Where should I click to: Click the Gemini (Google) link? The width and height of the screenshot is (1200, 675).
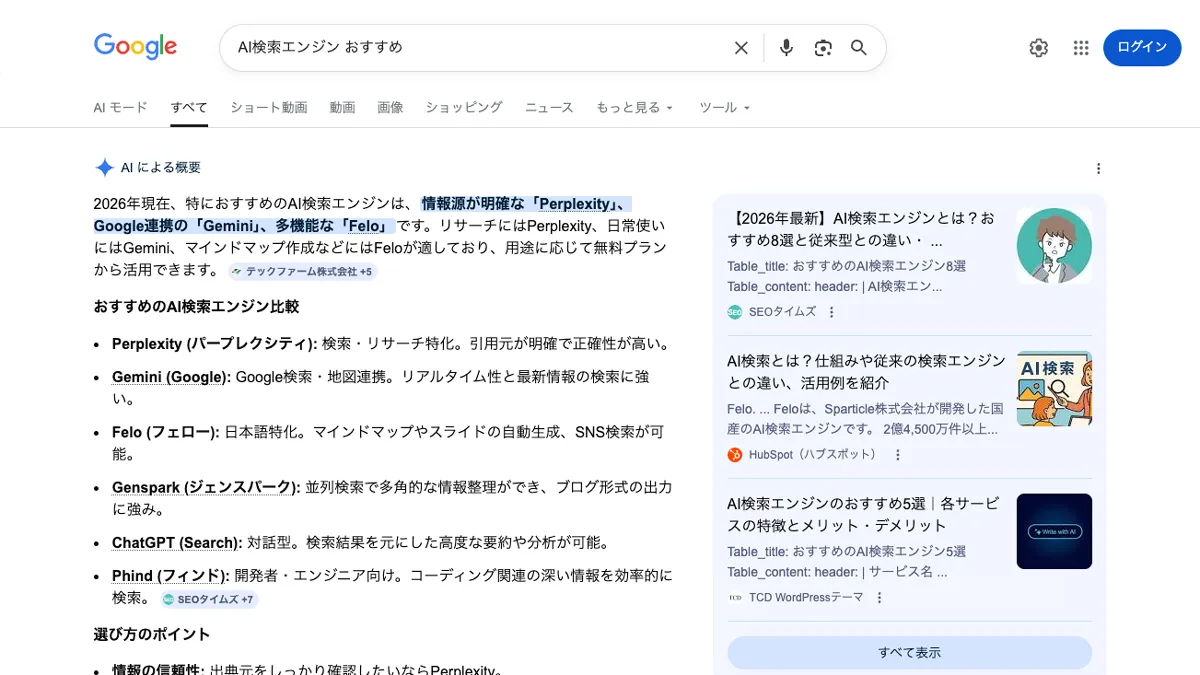tap(171, 377)
